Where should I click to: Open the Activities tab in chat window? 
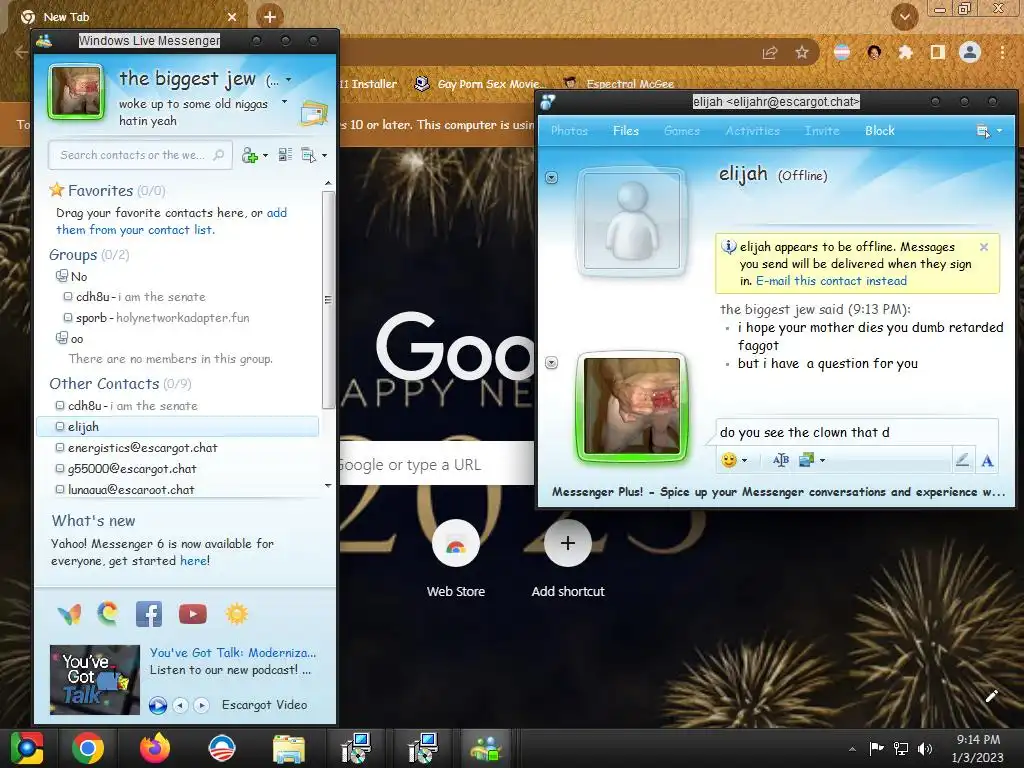[752, 131]
